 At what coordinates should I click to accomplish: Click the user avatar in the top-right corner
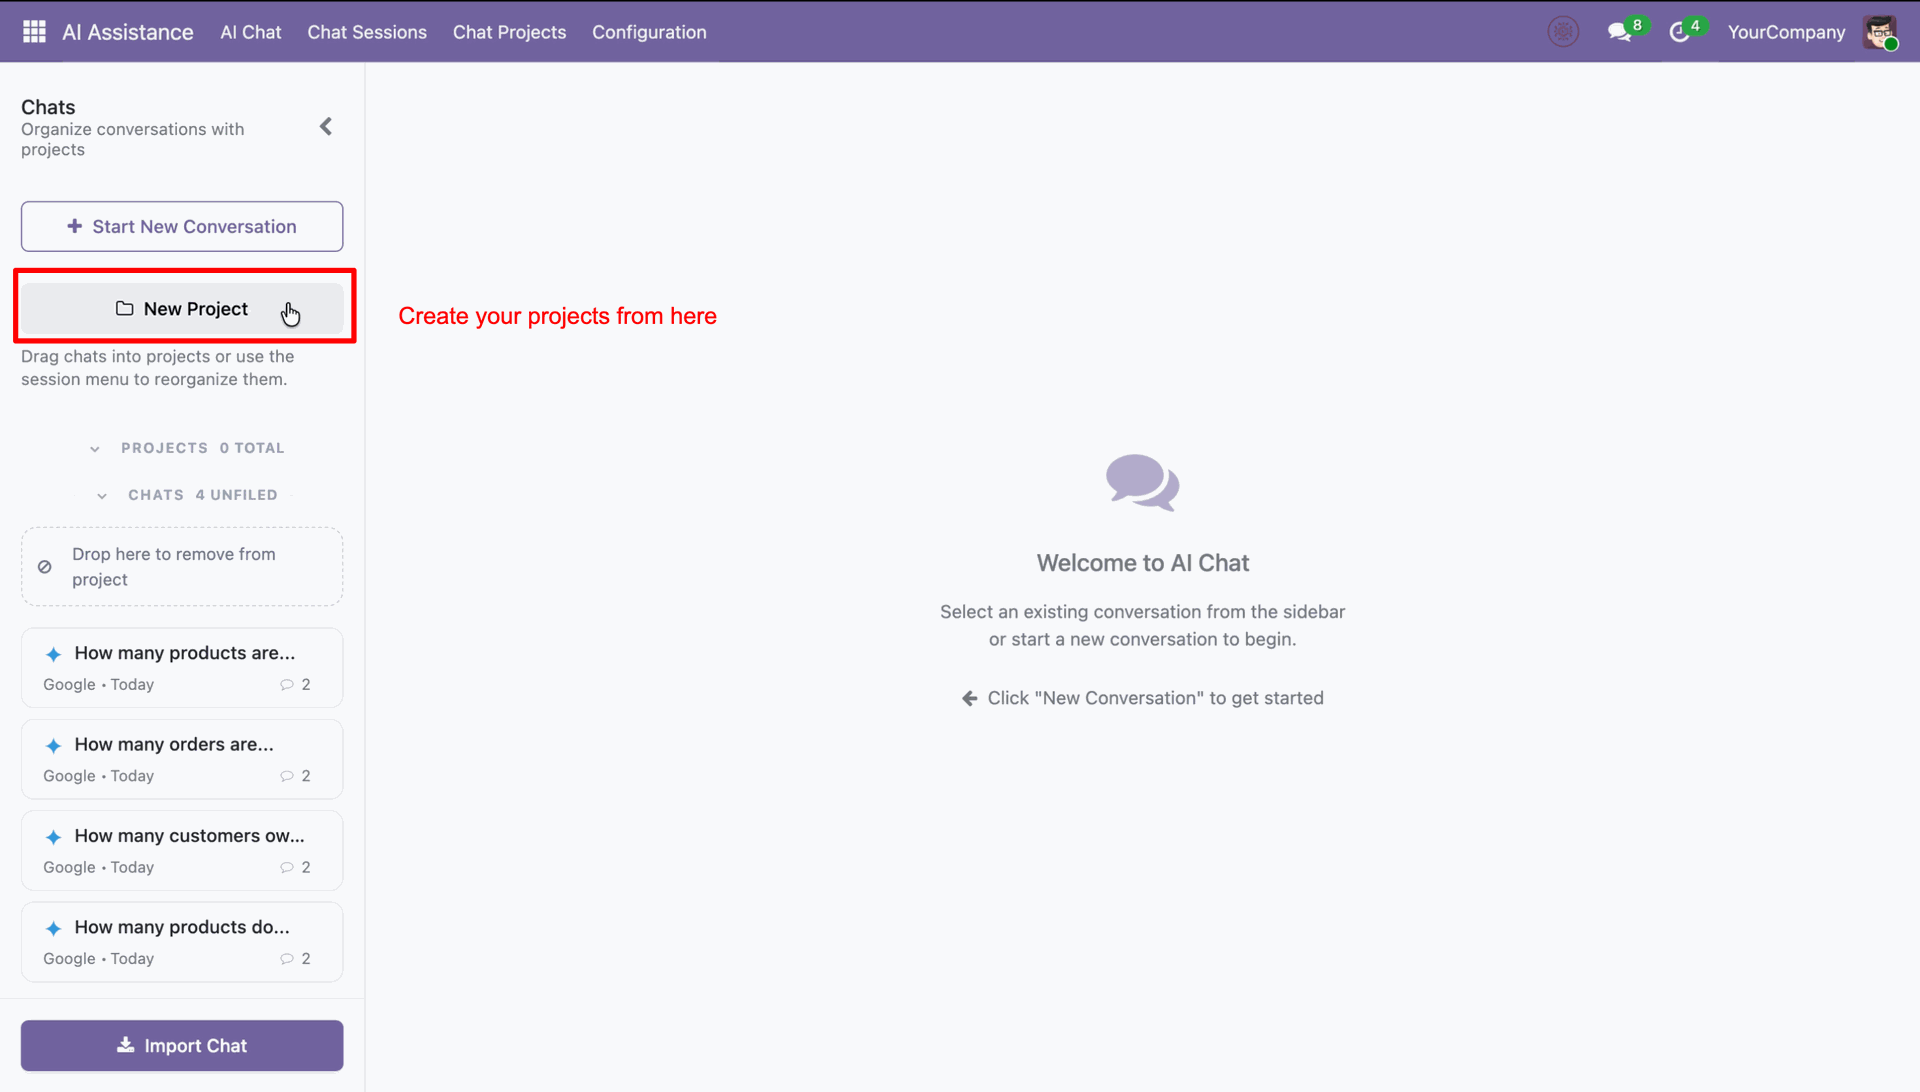1880,32
